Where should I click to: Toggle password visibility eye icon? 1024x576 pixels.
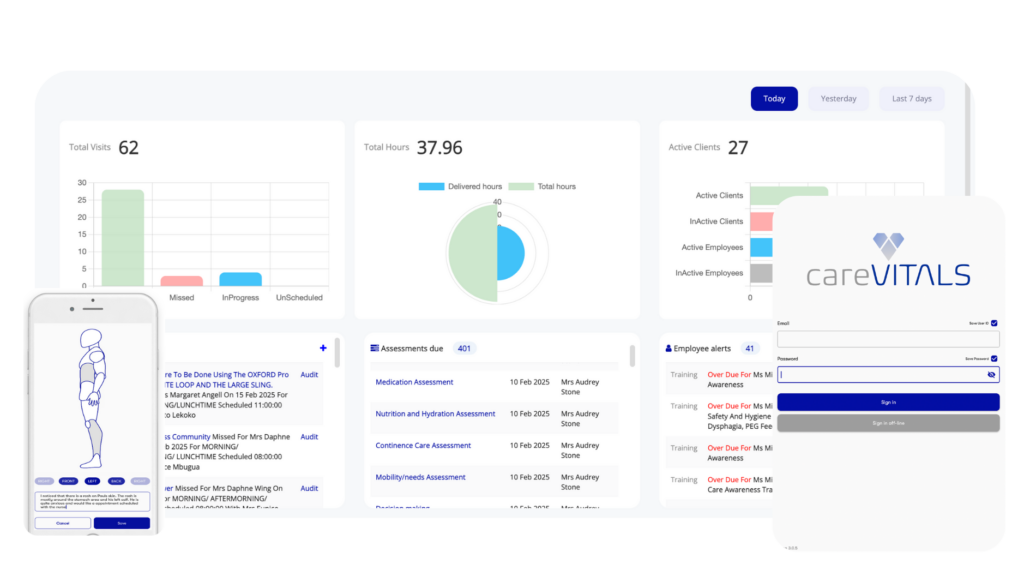(991, 375)
